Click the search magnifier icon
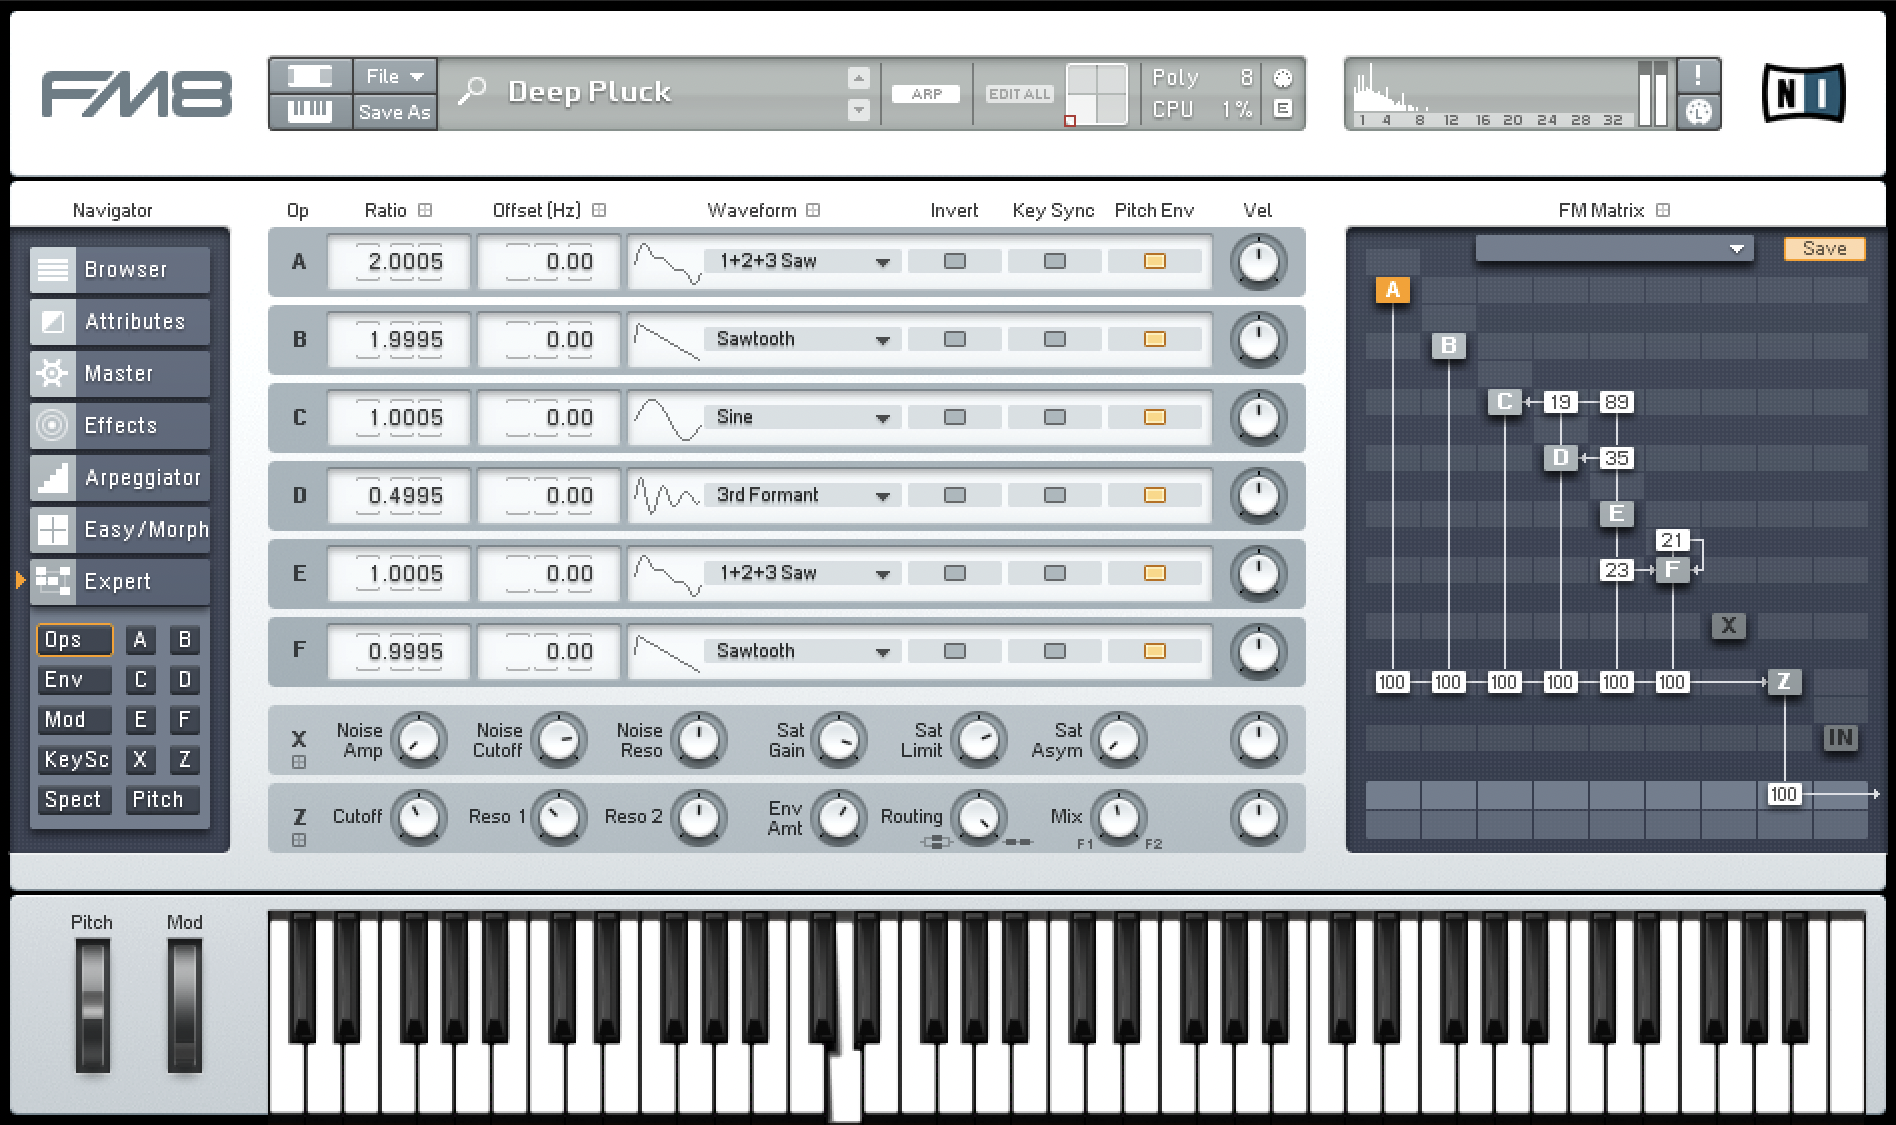 [471, 91]
